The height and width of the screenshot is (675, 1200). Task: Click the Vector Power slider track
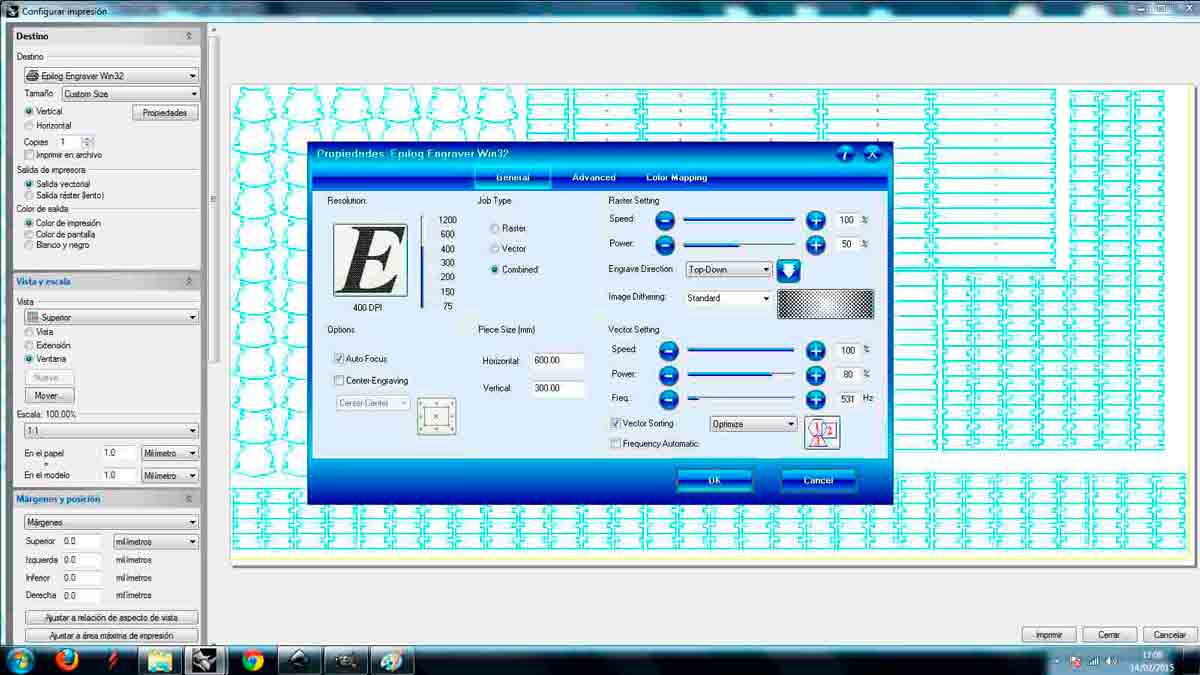pyautogui.click(x=741, y=374)
